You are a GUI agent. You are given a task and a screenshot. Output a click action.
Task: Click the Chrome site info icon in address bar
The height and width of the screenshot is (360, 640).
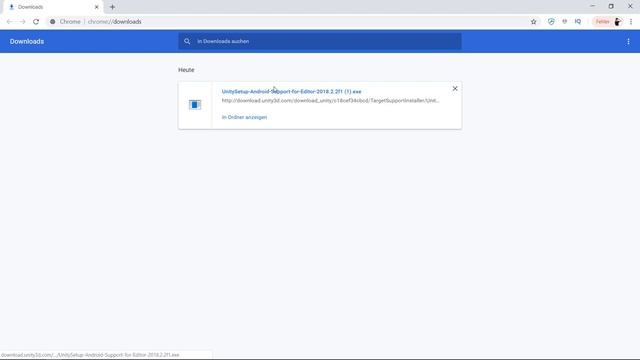[53, 22]
